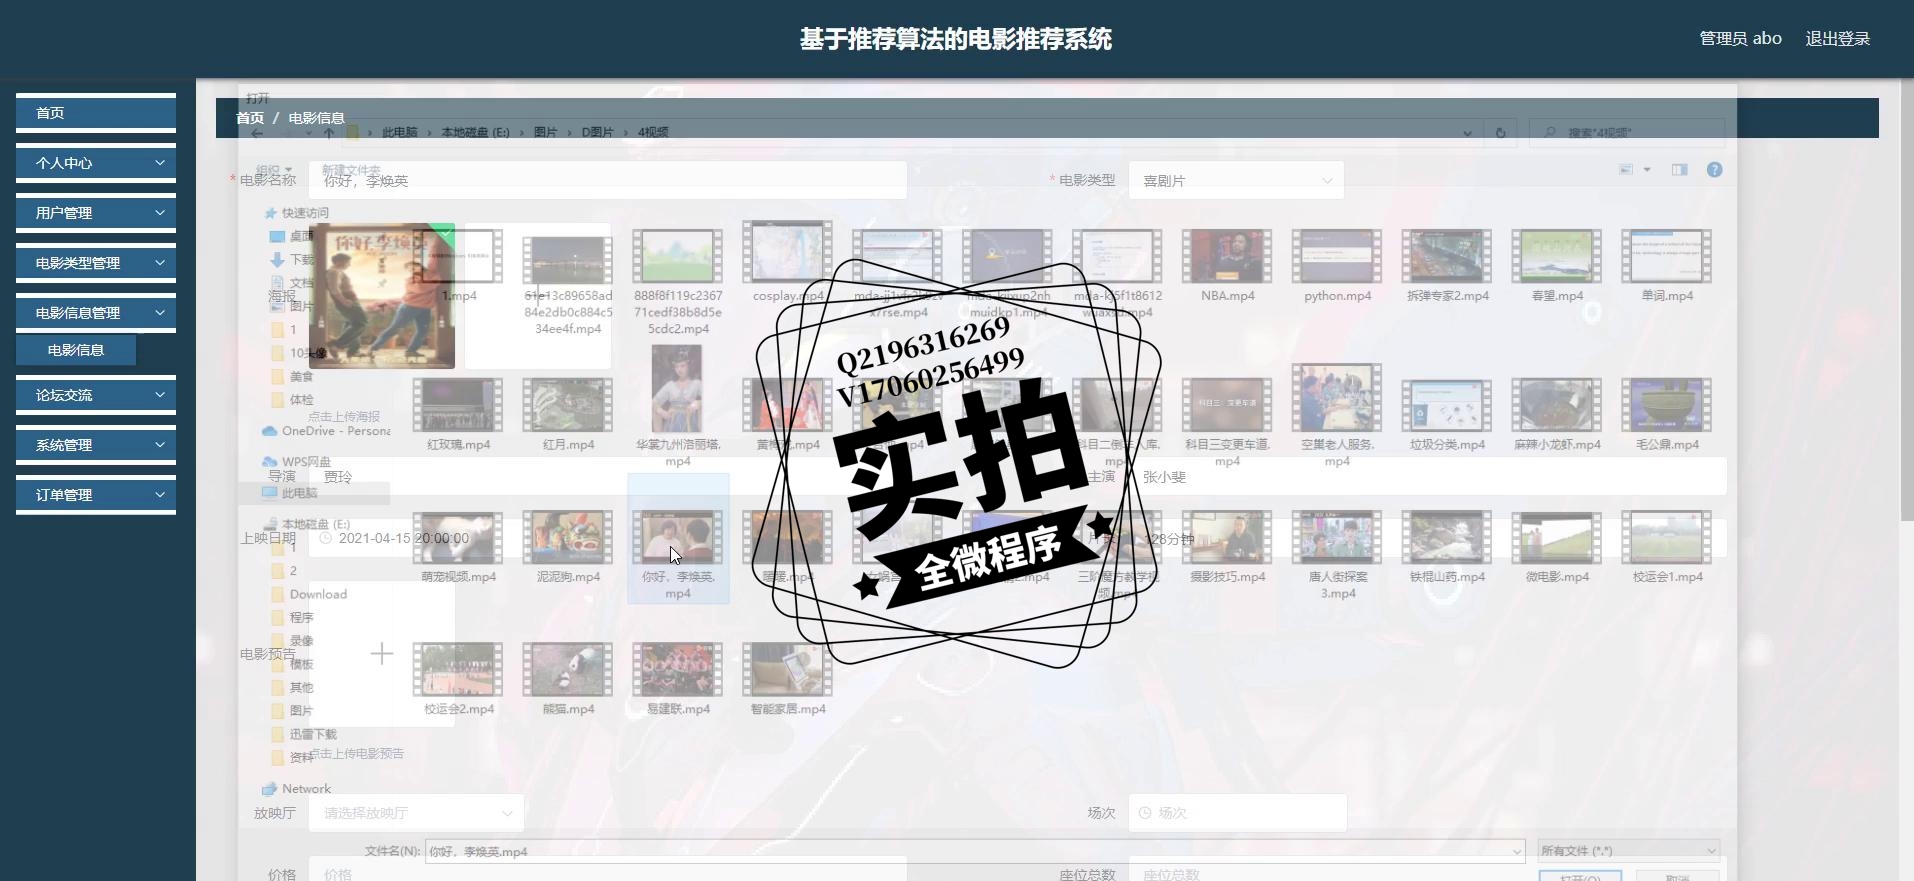This screenshot has width=1914, height=881.
Task: Select the 熊猫.mp4 video file
Action: tap(568, 679)
